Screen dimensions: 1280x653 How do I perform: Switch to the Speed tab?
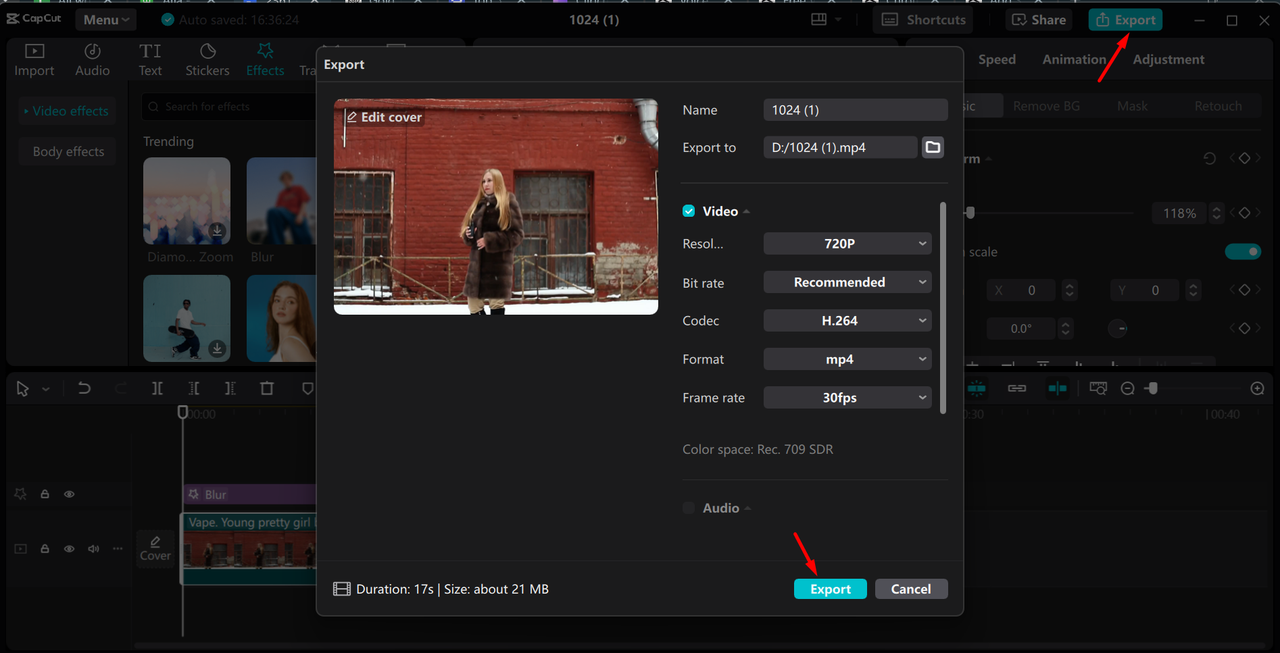tap(997, 59)
